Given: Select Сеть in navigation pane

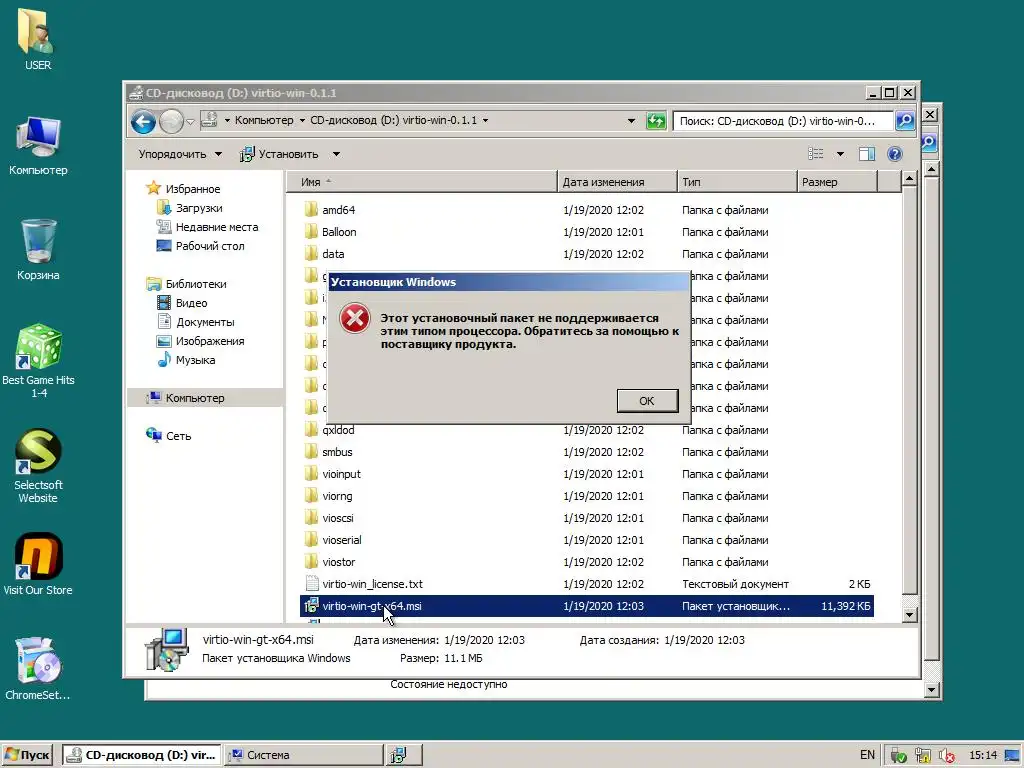Looking at the screenshot, I should [178, 436].
